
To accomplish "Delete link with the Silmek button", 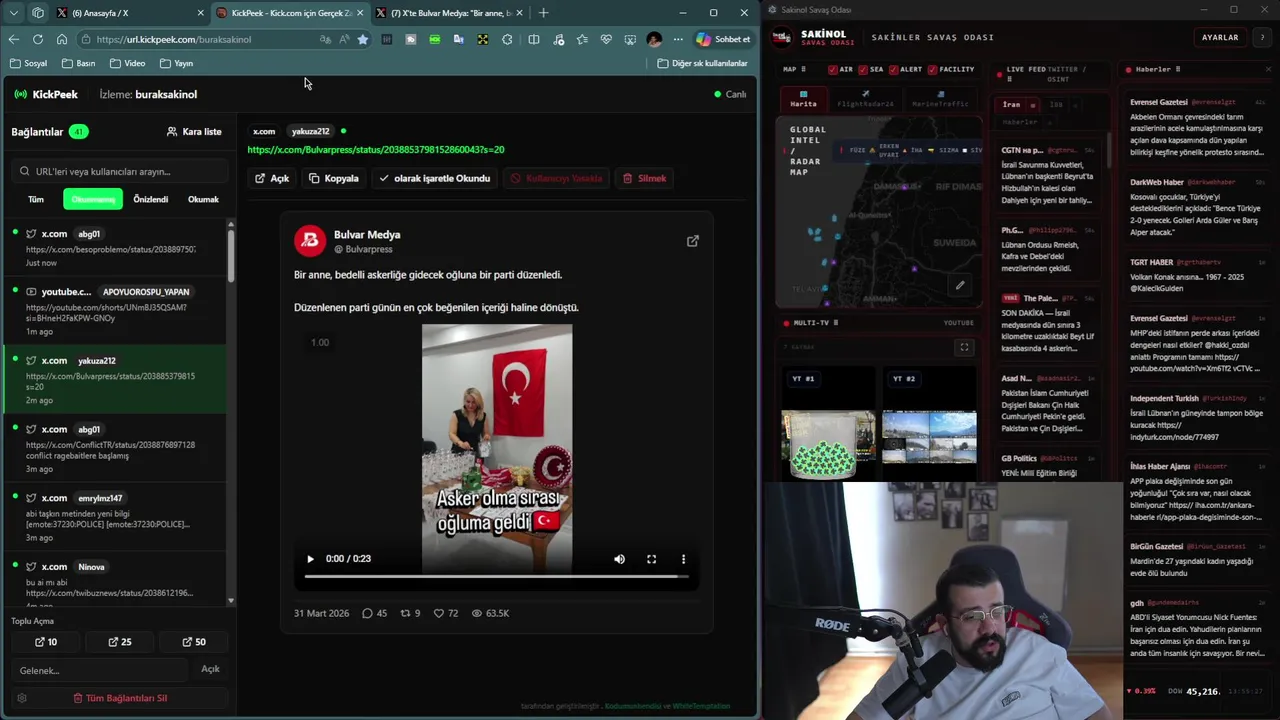I will pos(644,178).
